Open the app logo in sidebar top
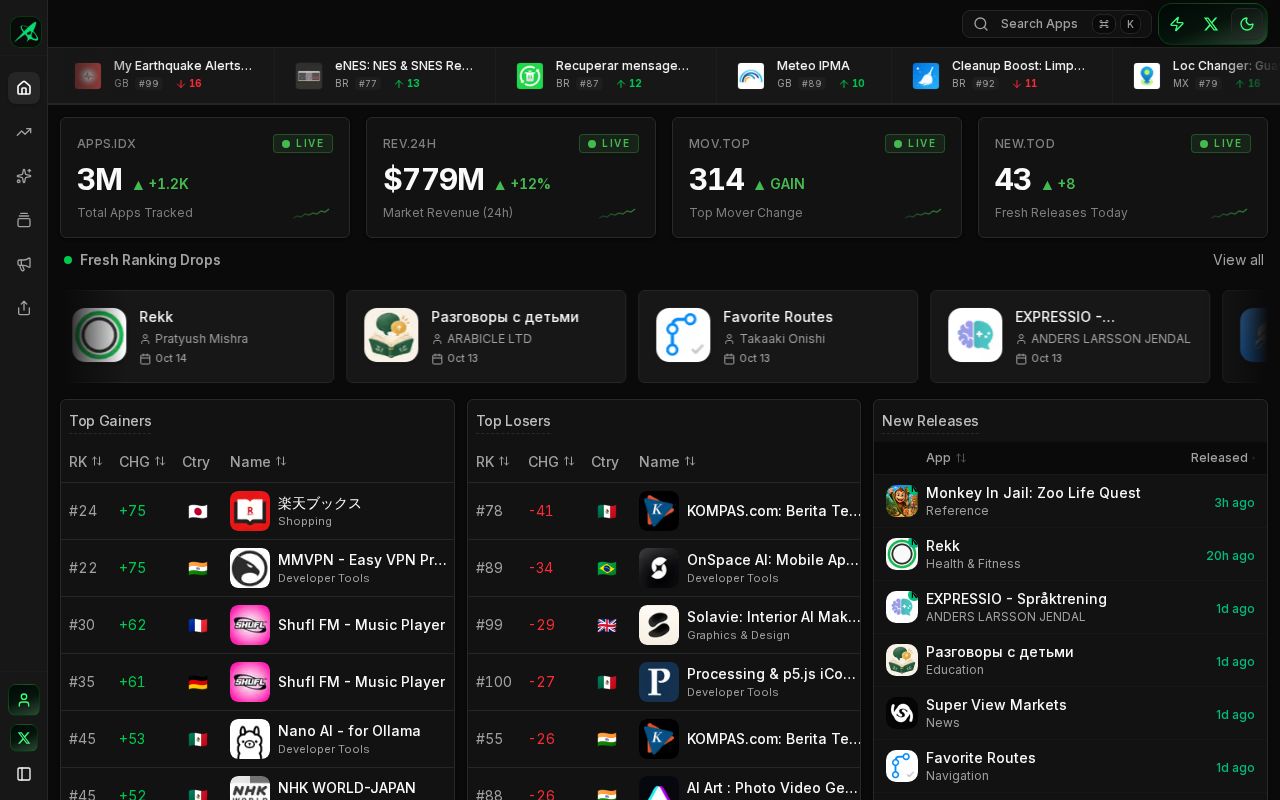The image size is (1280, 800). tap(26, 31)
